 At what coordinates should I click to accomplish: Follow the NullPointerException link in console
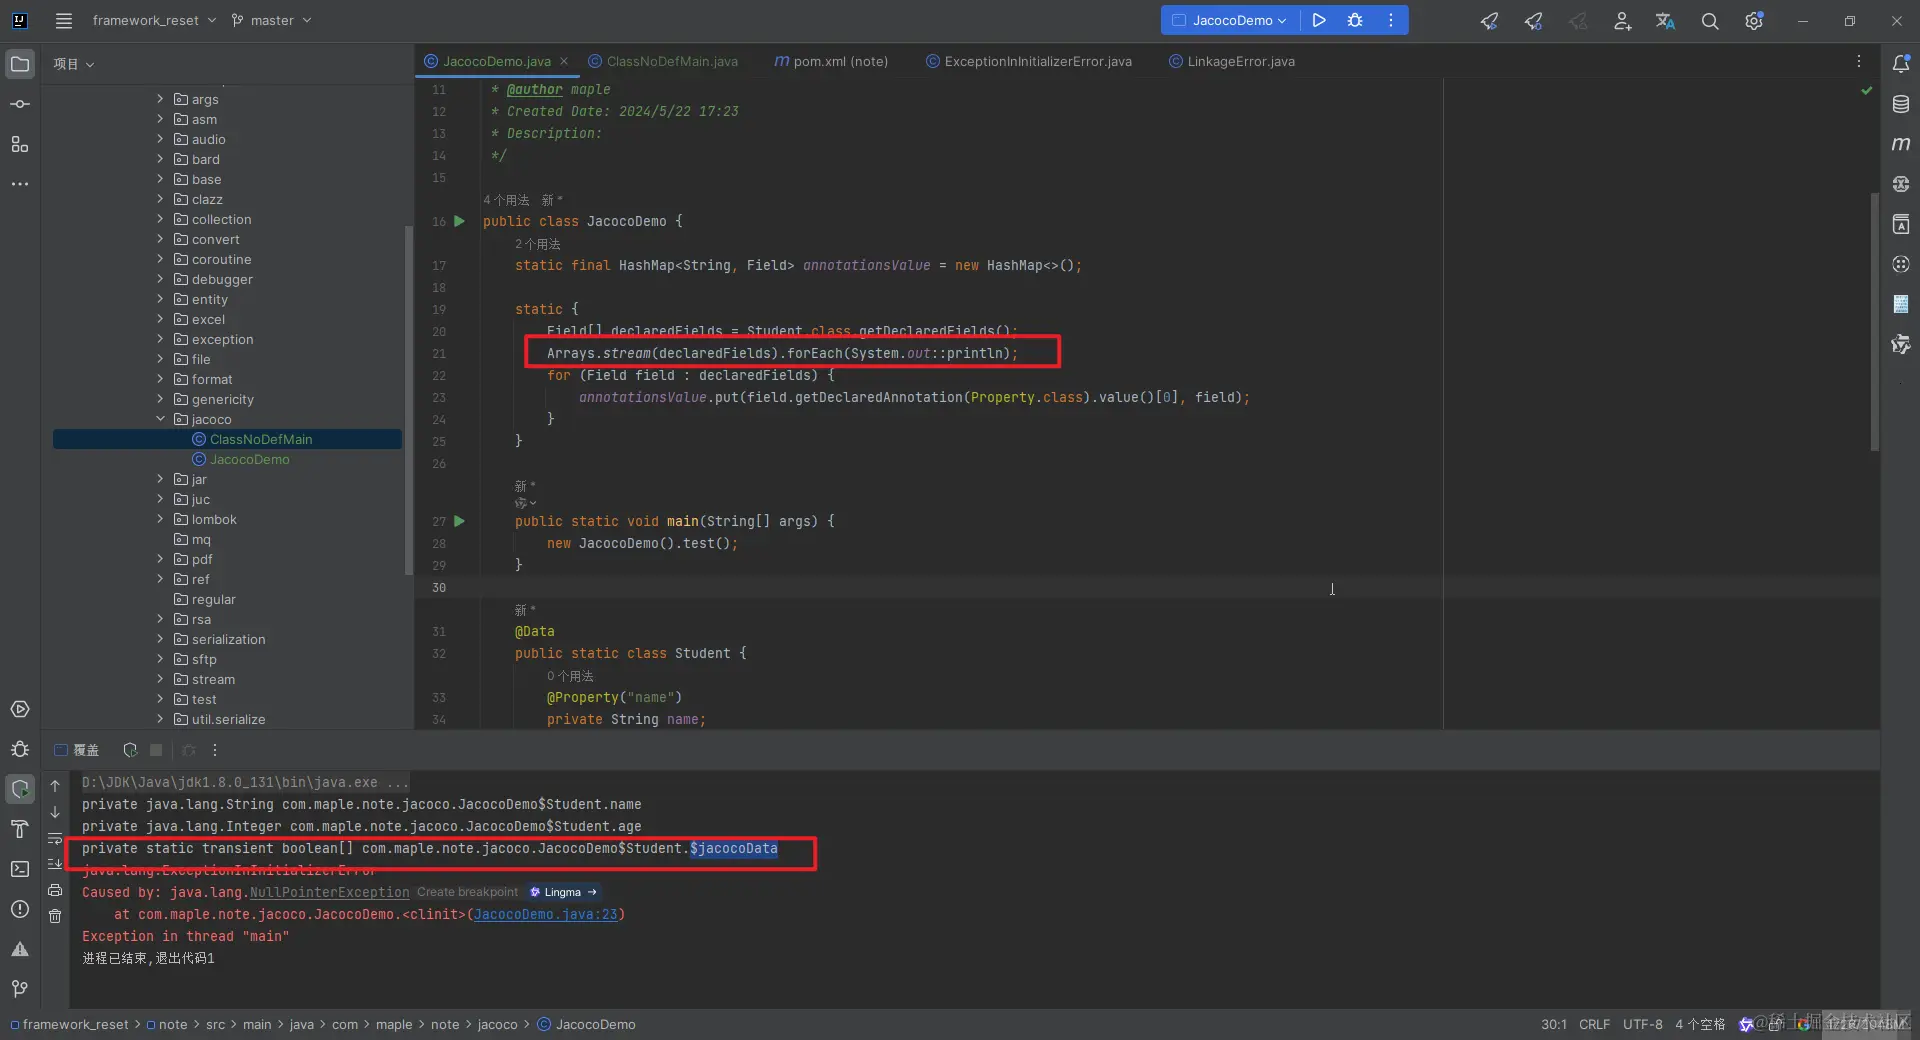[330, 892]
